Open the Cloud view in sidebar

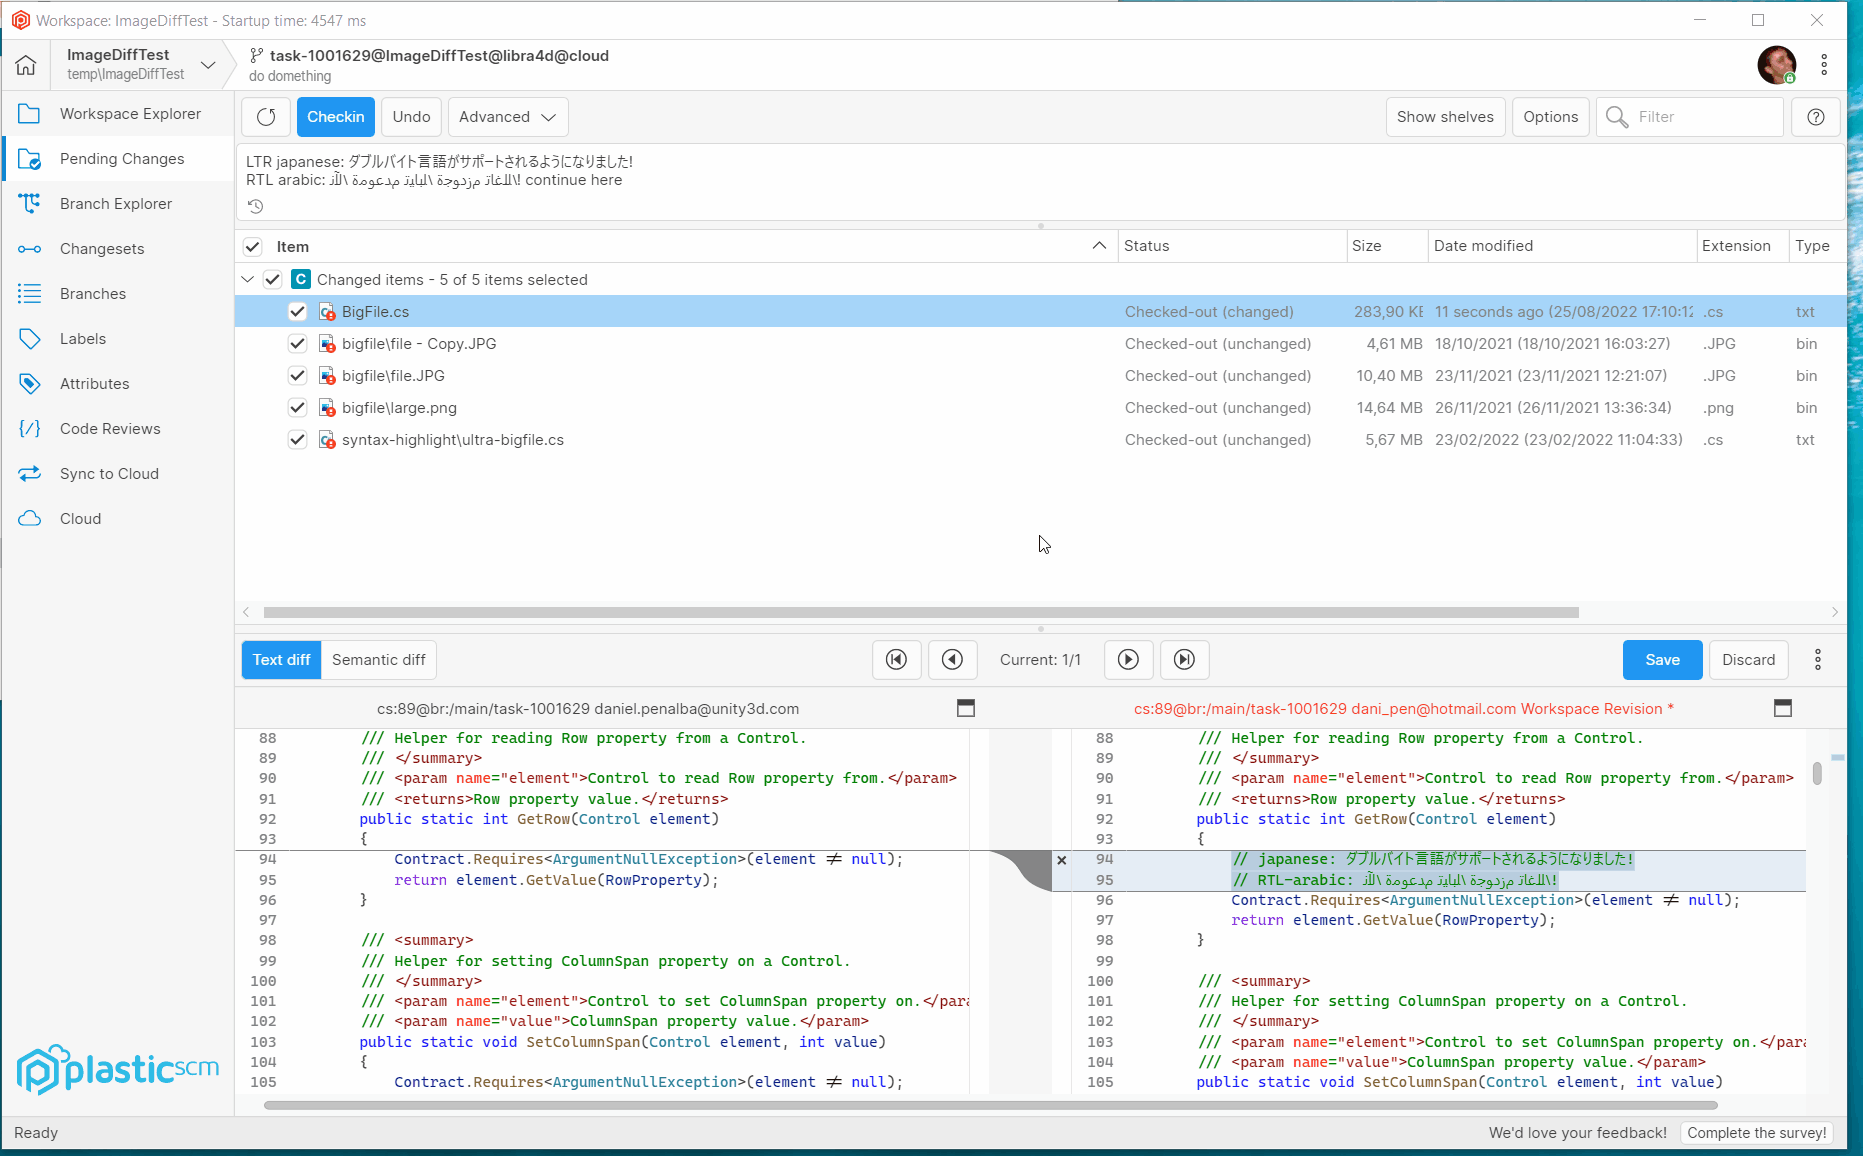[78, 518]
